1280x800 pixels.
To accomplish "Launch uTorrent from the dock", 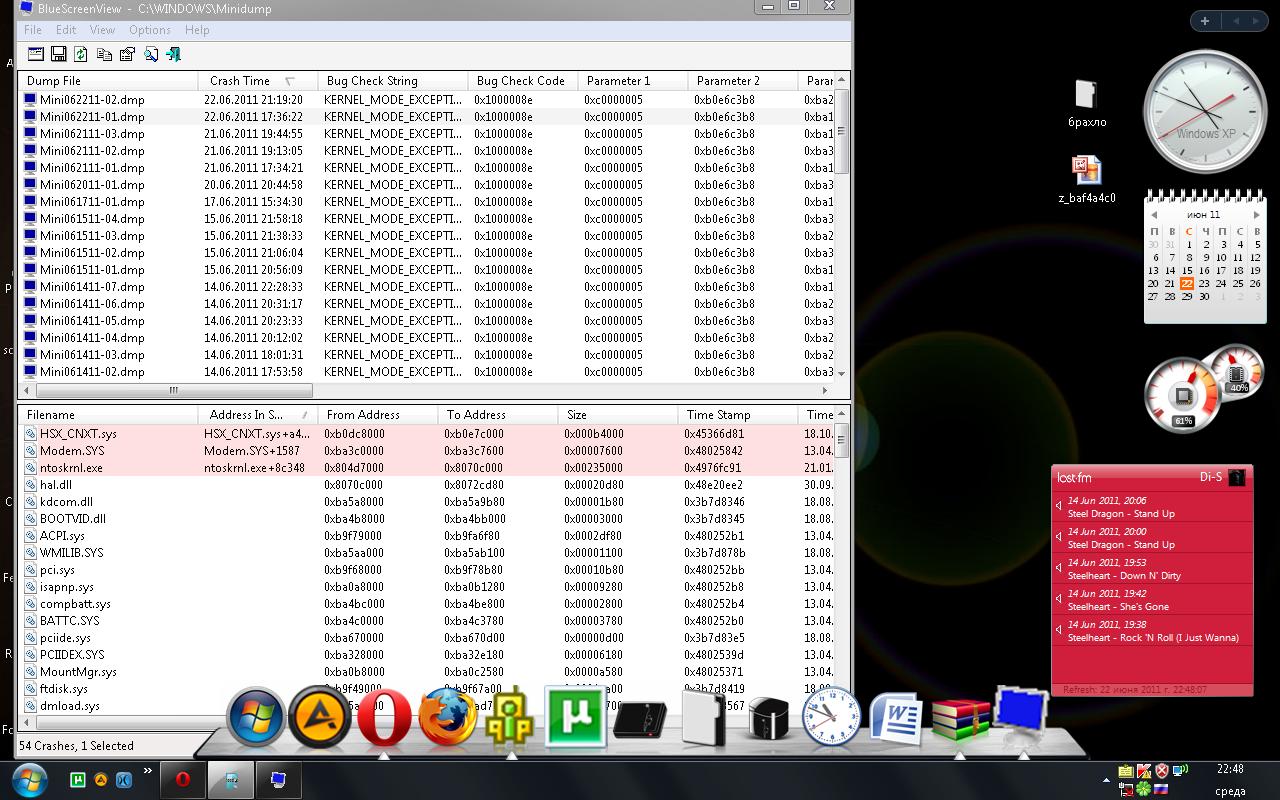I will pyautogui.click(x=575, y=718).
